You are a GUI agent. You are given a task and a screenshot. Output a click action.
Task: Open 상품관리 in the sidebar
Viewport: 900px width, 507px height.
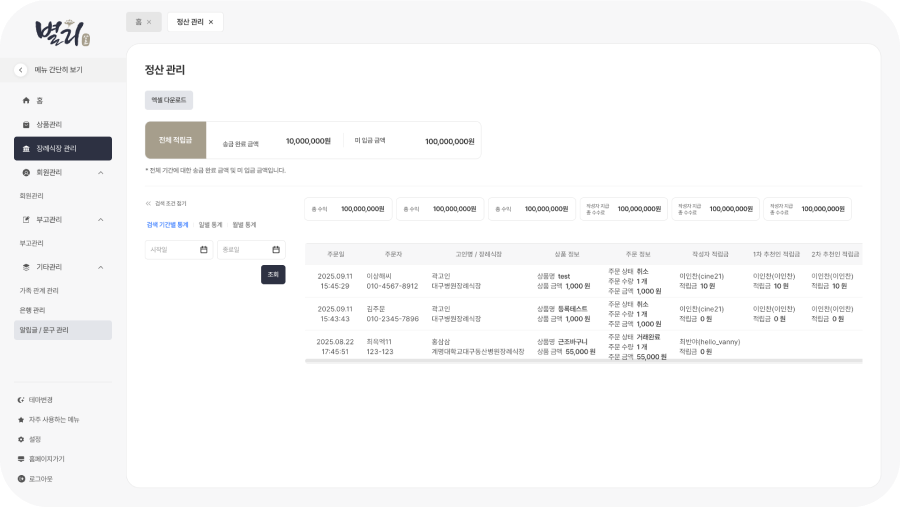[48, 125]
